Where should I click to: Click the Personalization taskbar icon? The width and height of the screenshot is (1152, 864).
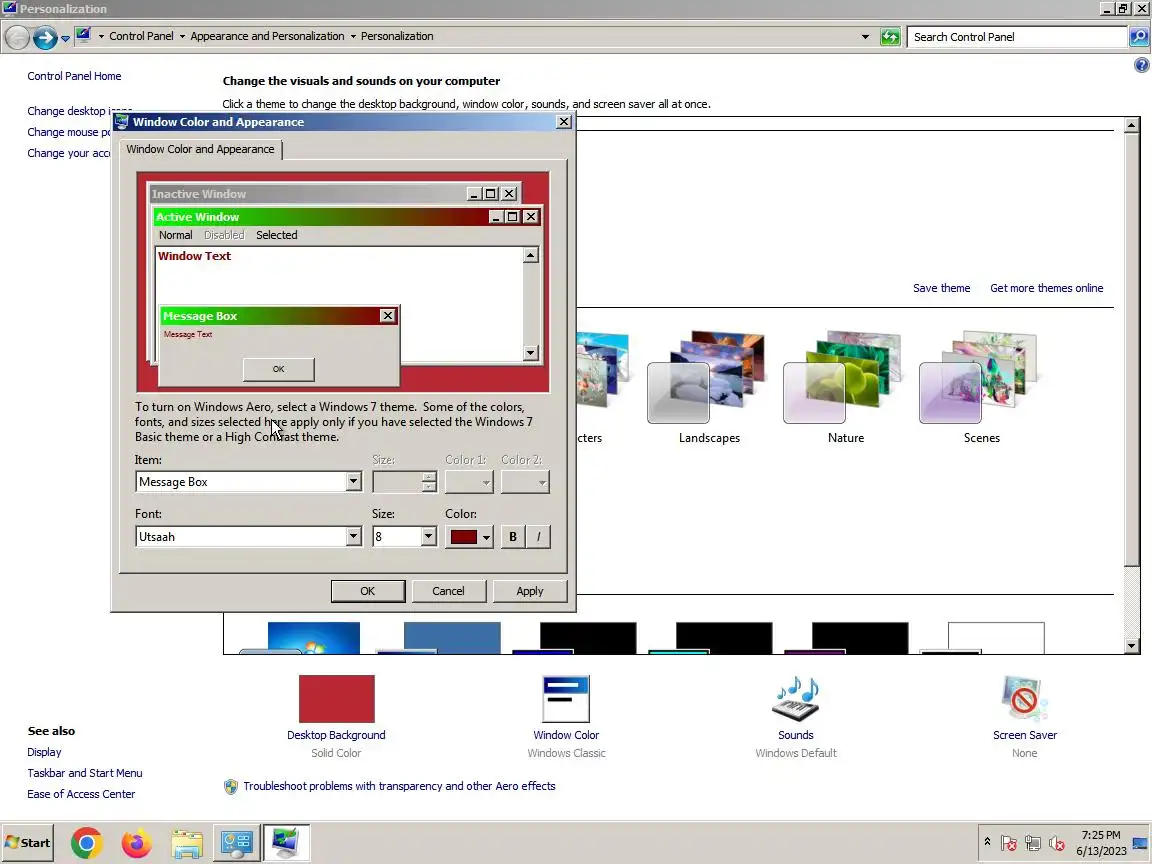[x=286, y=843]
